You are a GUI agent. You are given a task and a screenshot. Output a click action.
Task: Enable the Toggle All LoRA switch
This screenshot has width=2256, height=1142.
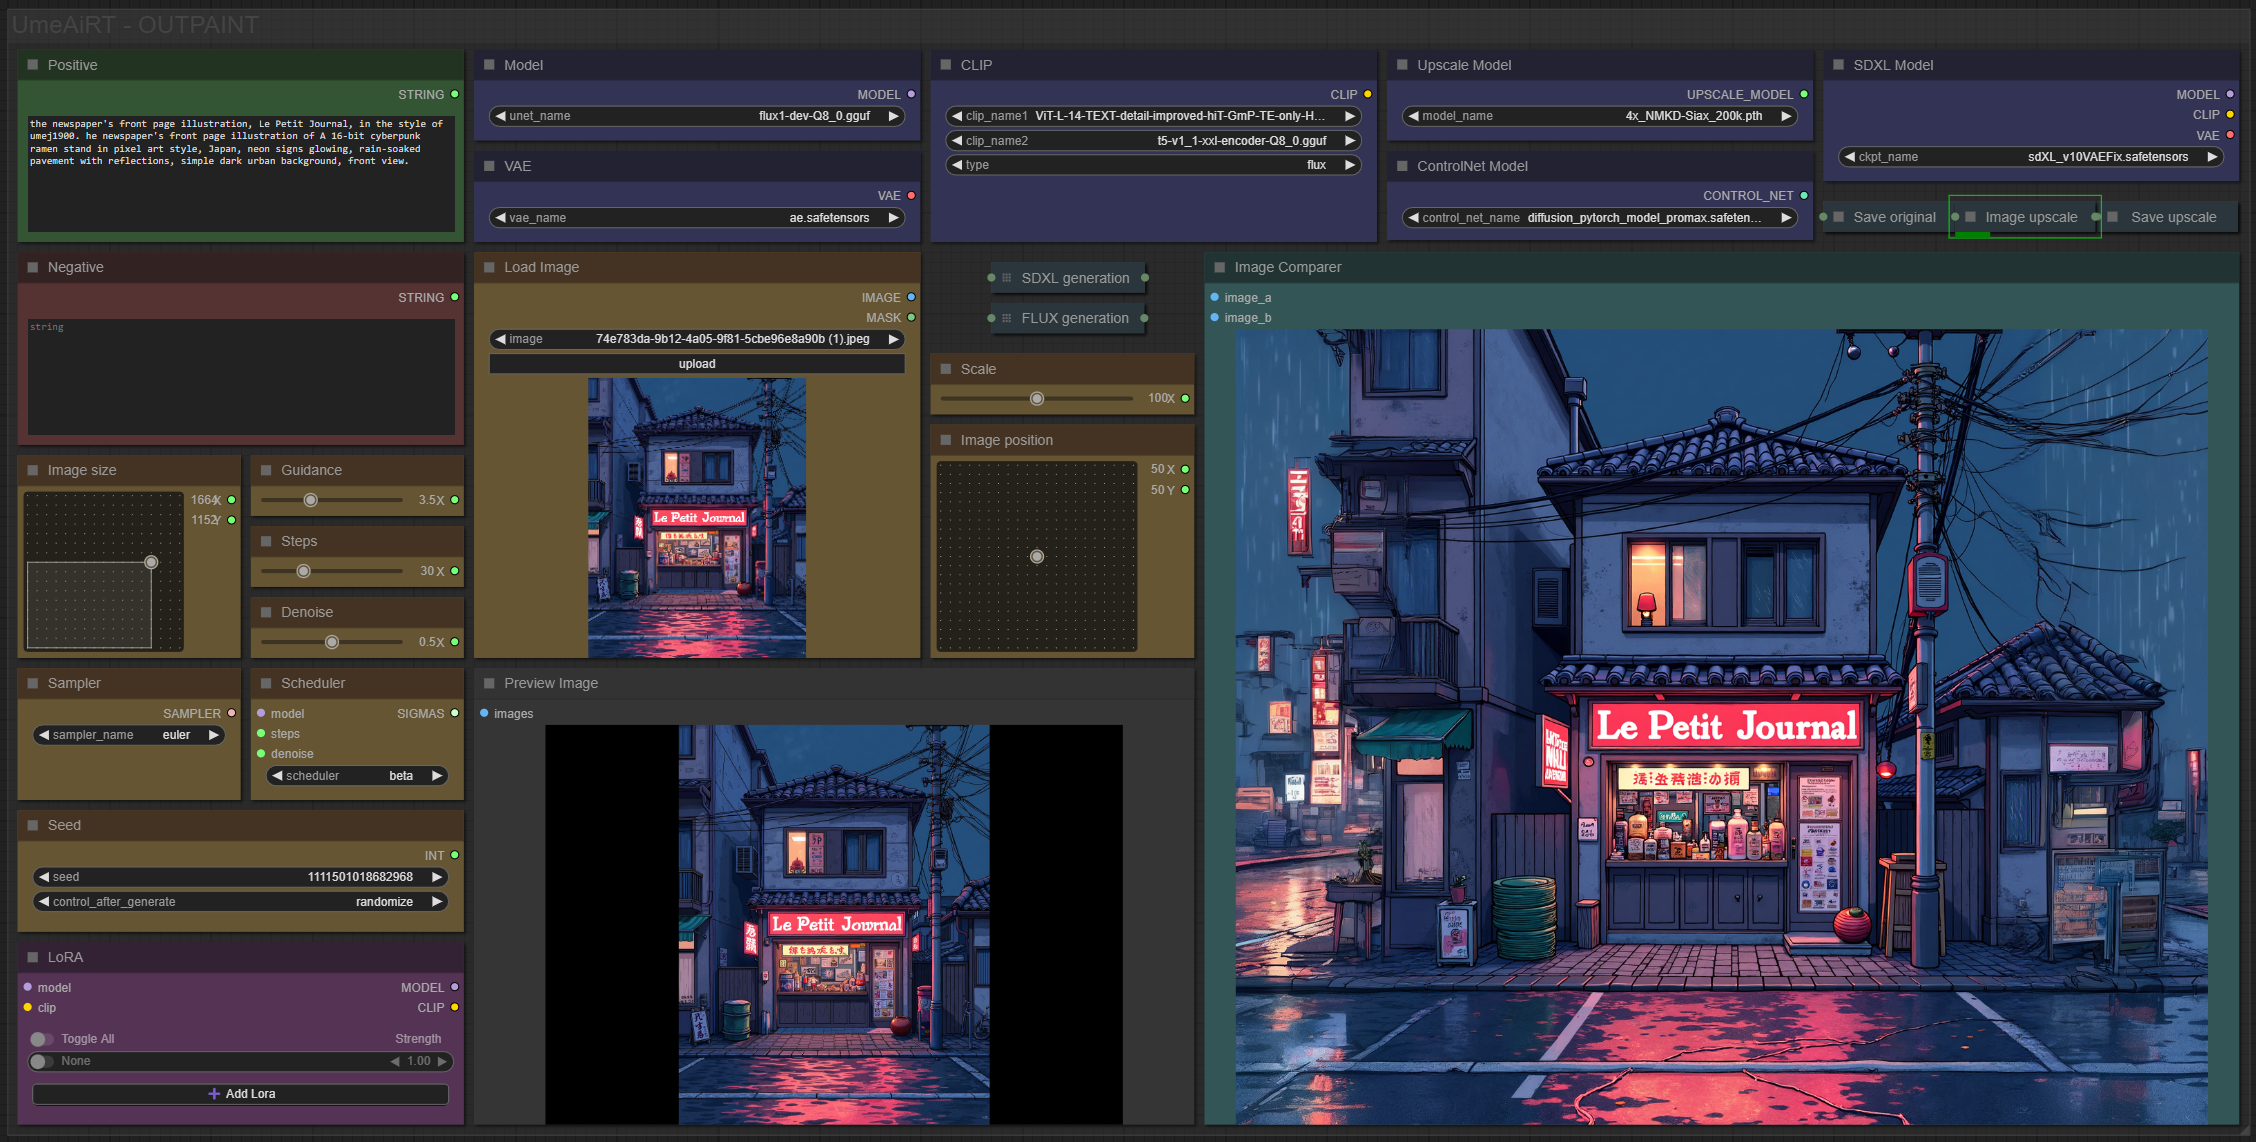click(42, 1039)
